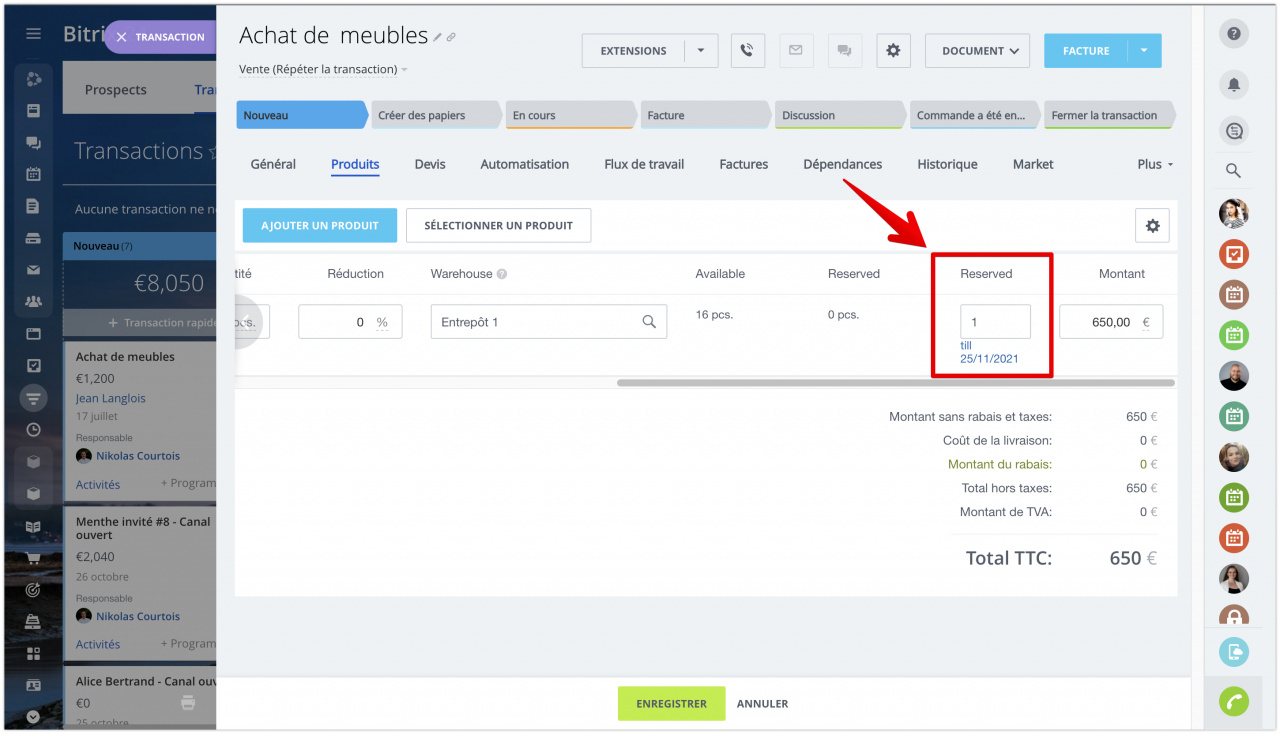
Task: Open the DOCUMENT dropdown
Action: (x=977, y=50)
